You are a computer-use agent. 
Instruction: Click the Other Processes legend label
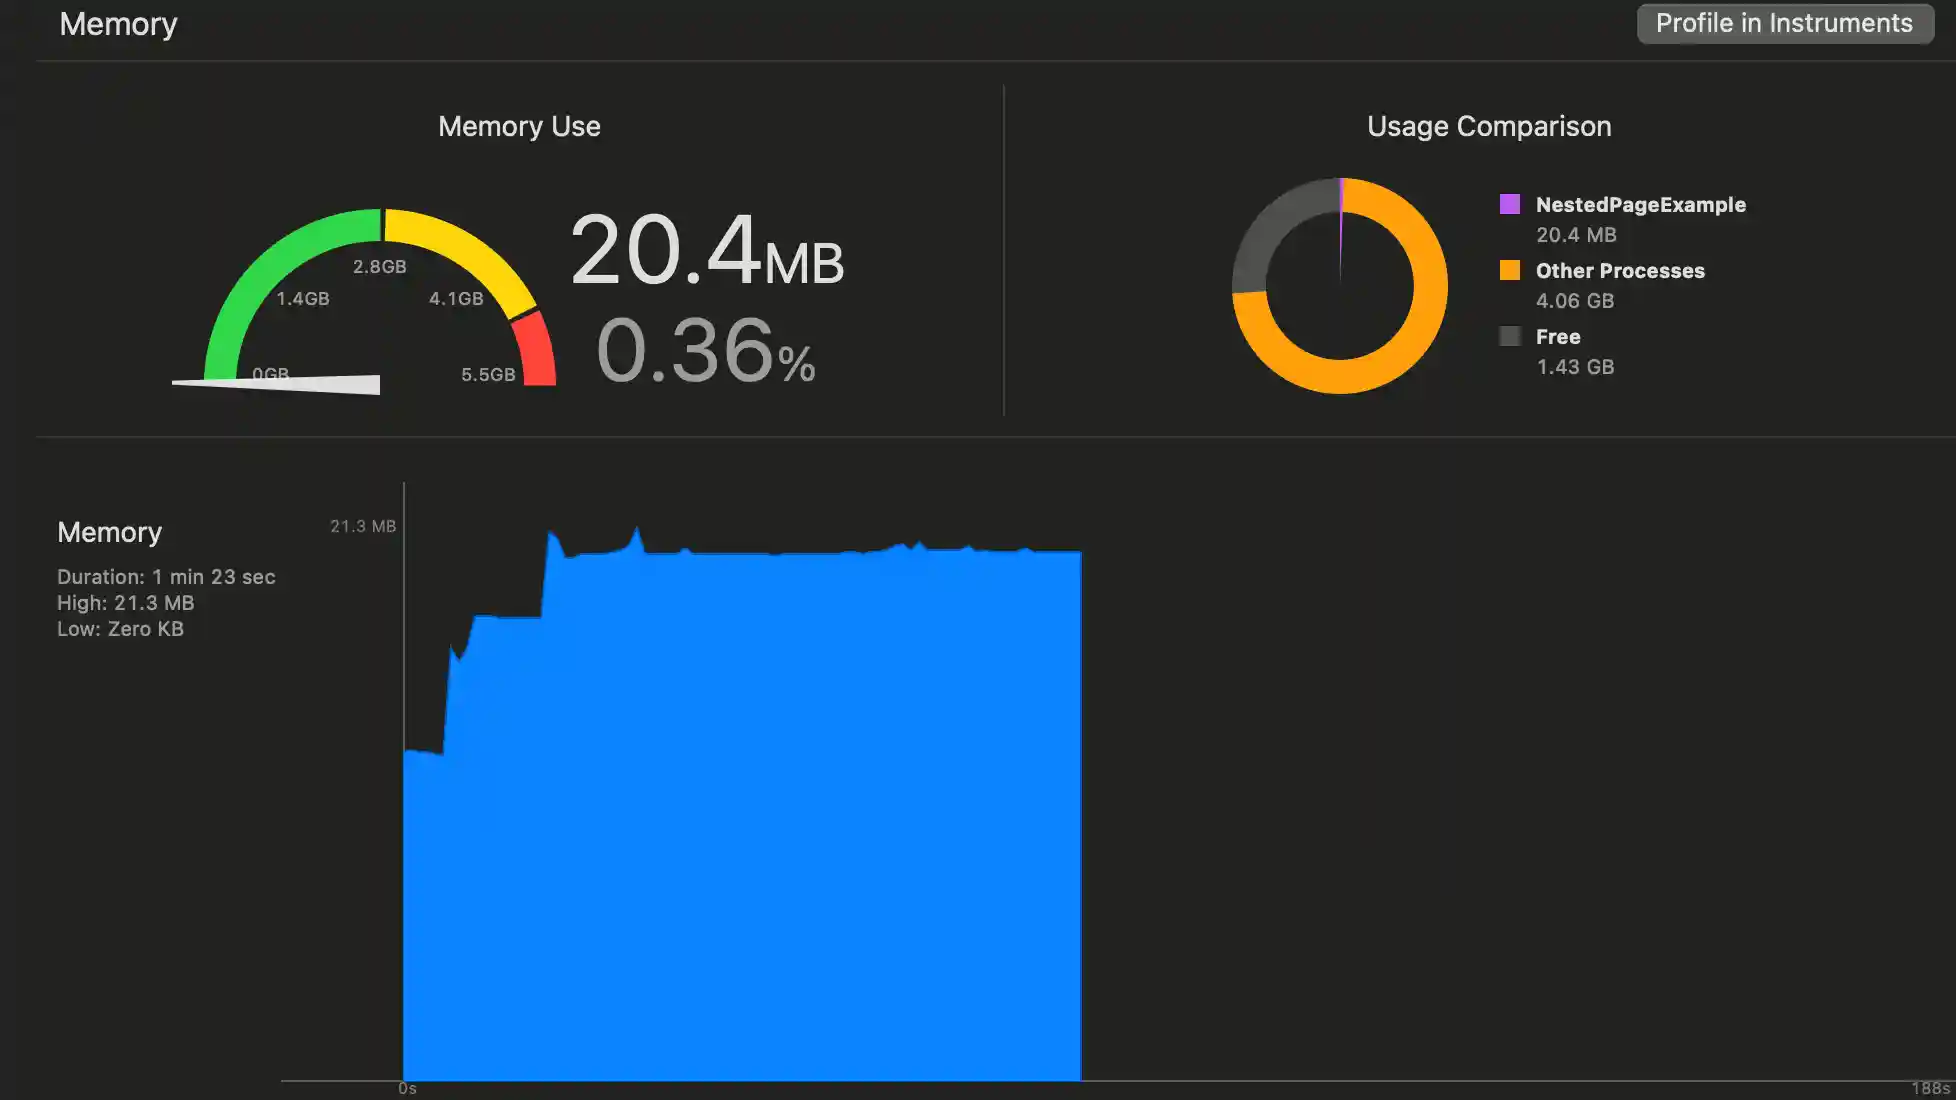pos(1620,271)
